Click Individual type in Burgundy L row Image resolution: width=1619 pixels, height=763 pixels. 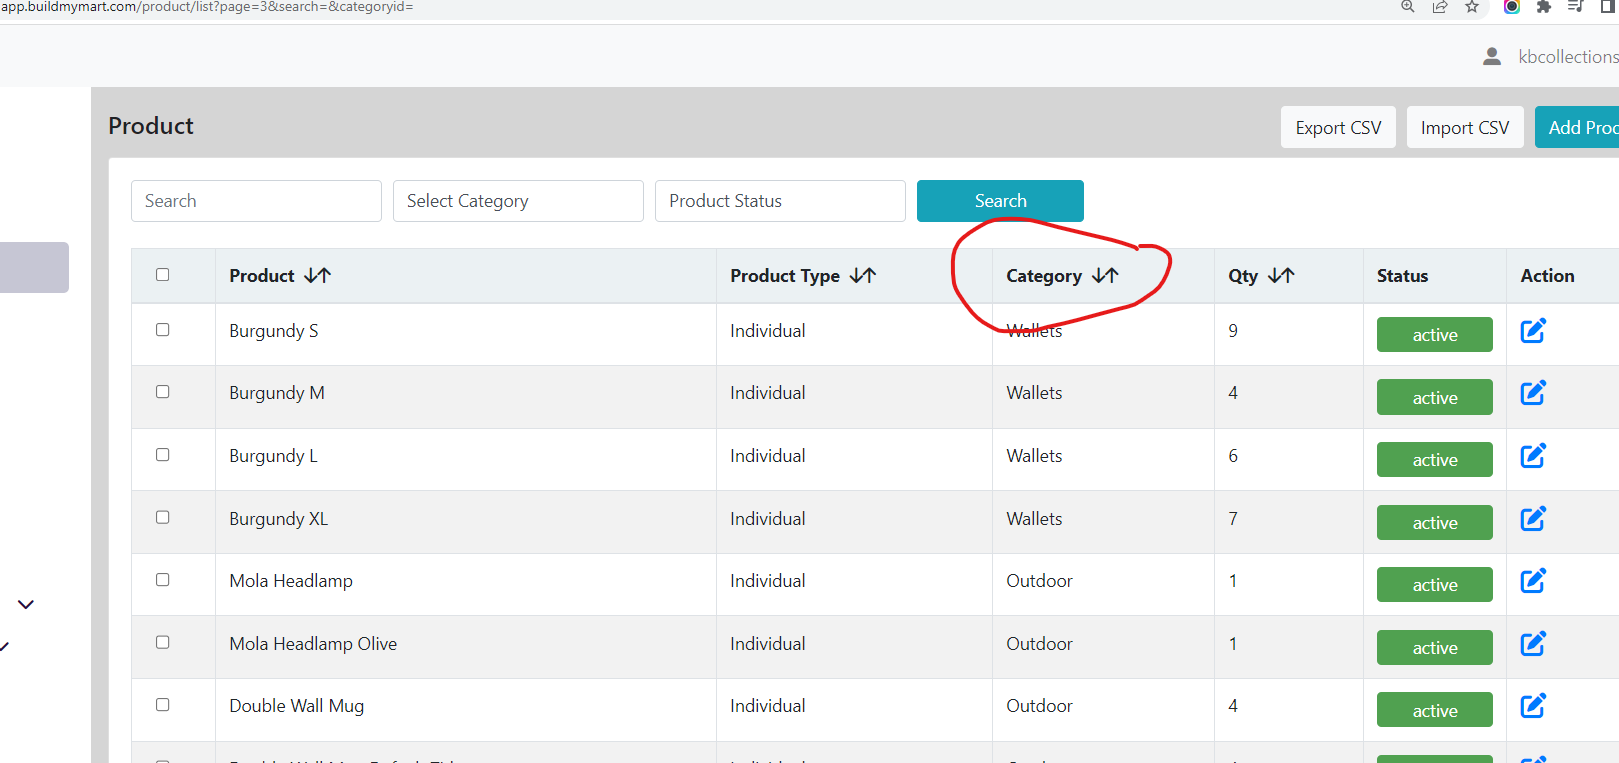pyautogui.click(x=767, y=456)
